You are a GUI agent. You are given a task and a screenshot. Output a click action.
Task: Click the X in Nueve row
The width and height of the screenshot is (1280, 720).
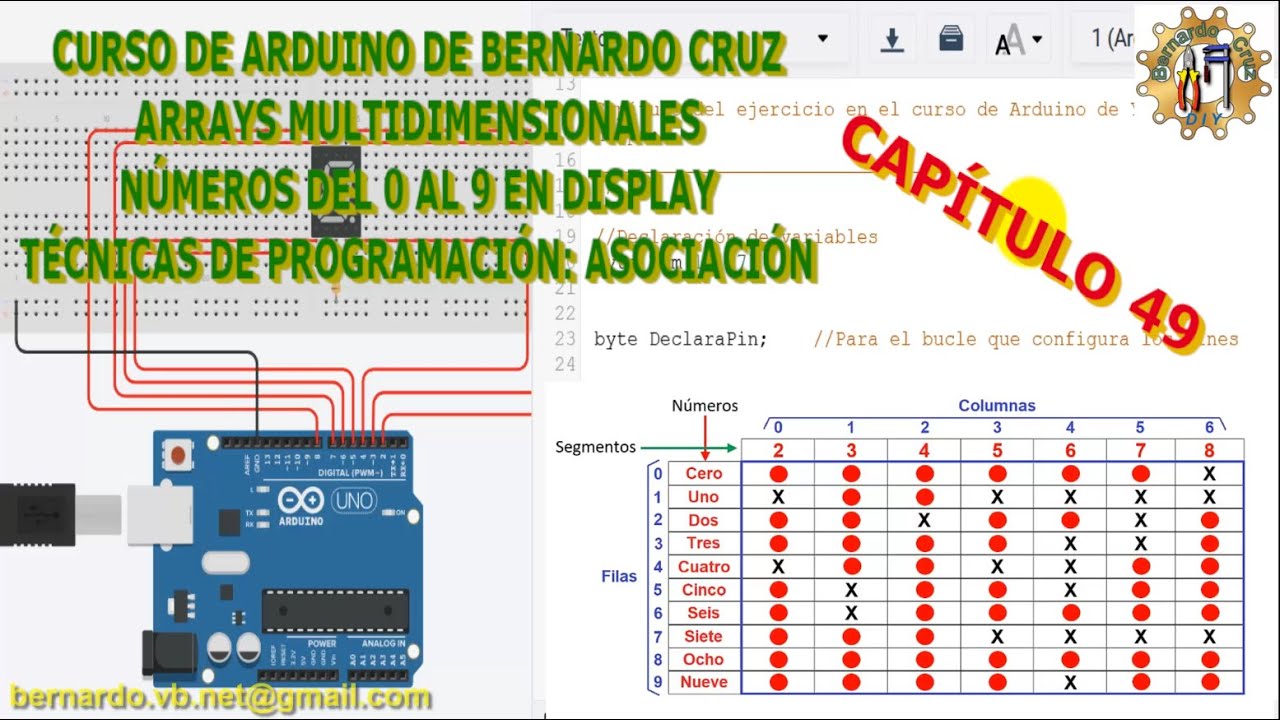click(1070, 683)
